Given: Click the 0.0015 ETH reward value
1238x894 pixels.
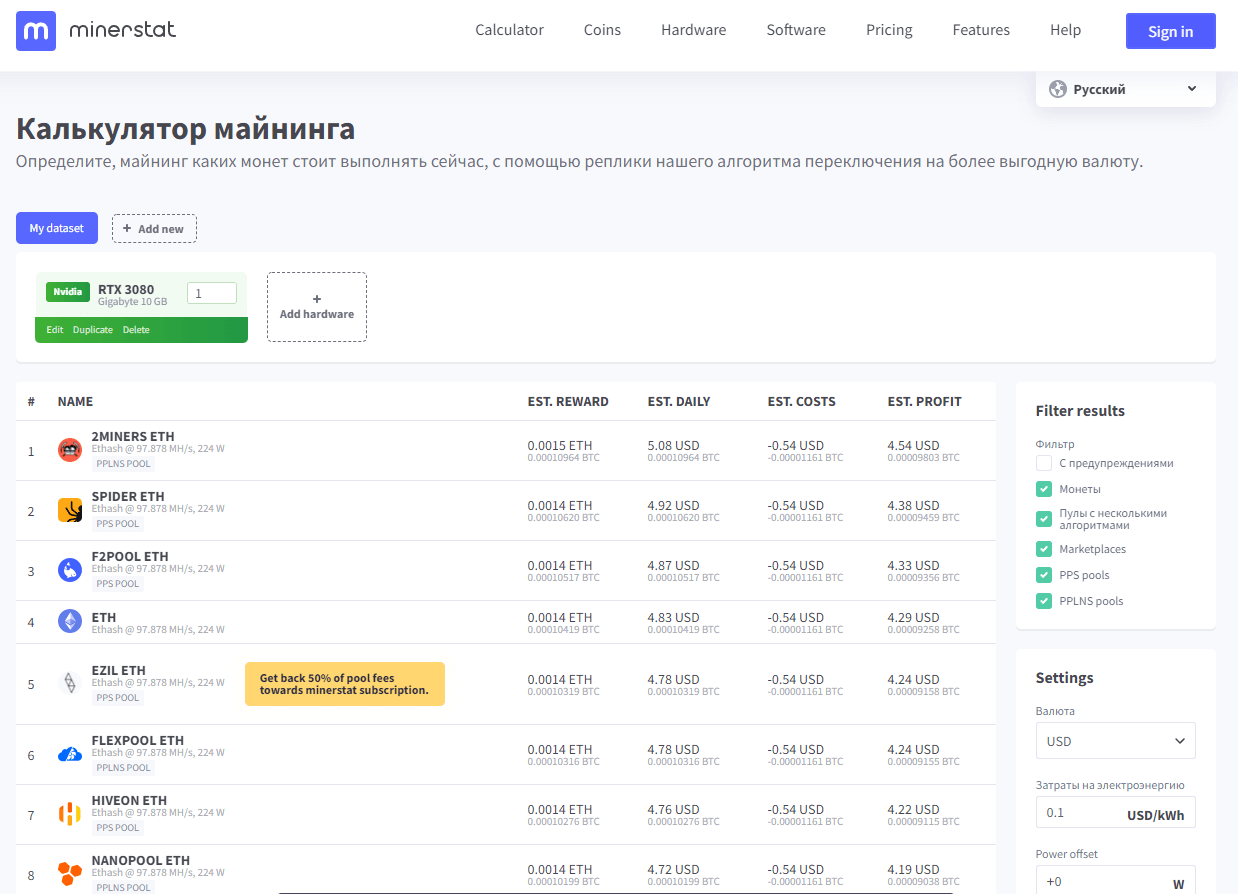Looking at the screenshot, I should pos(560,446).
